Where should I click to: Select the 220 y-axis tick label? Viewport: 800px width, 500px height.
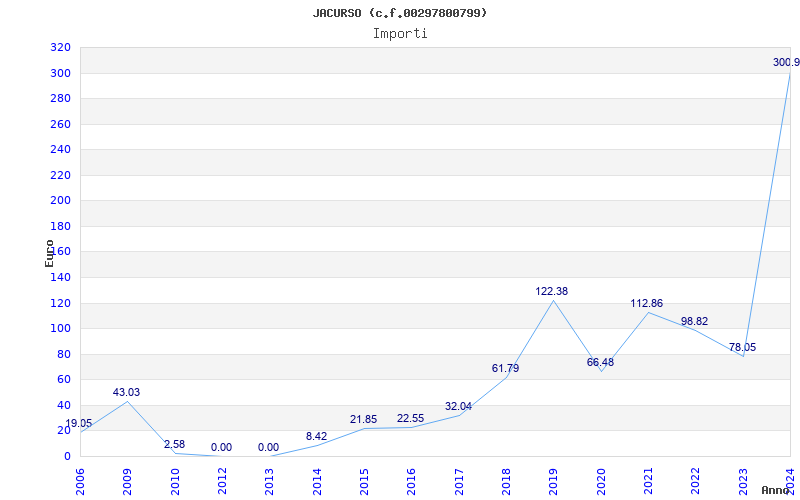(x=60, y=175)
